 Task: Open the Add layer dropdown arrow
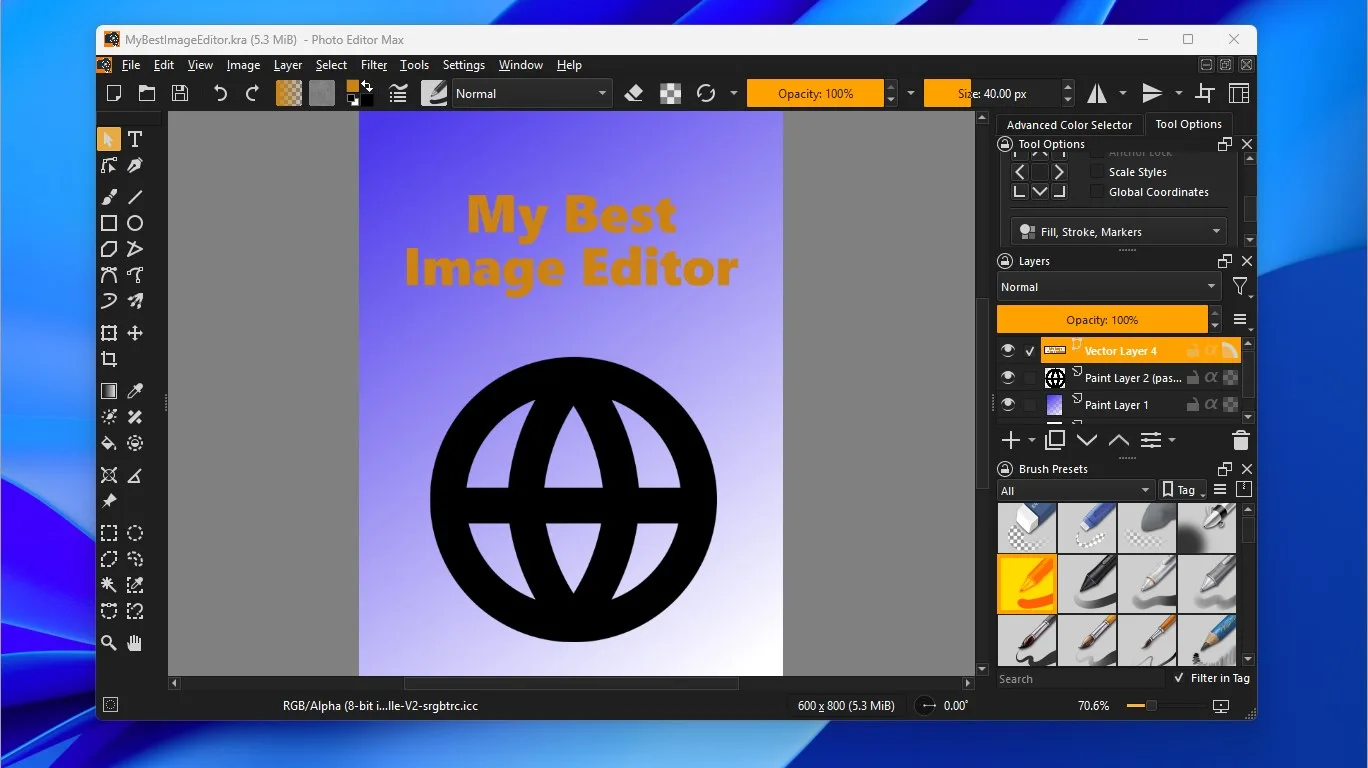click(x=1032, y=440)
